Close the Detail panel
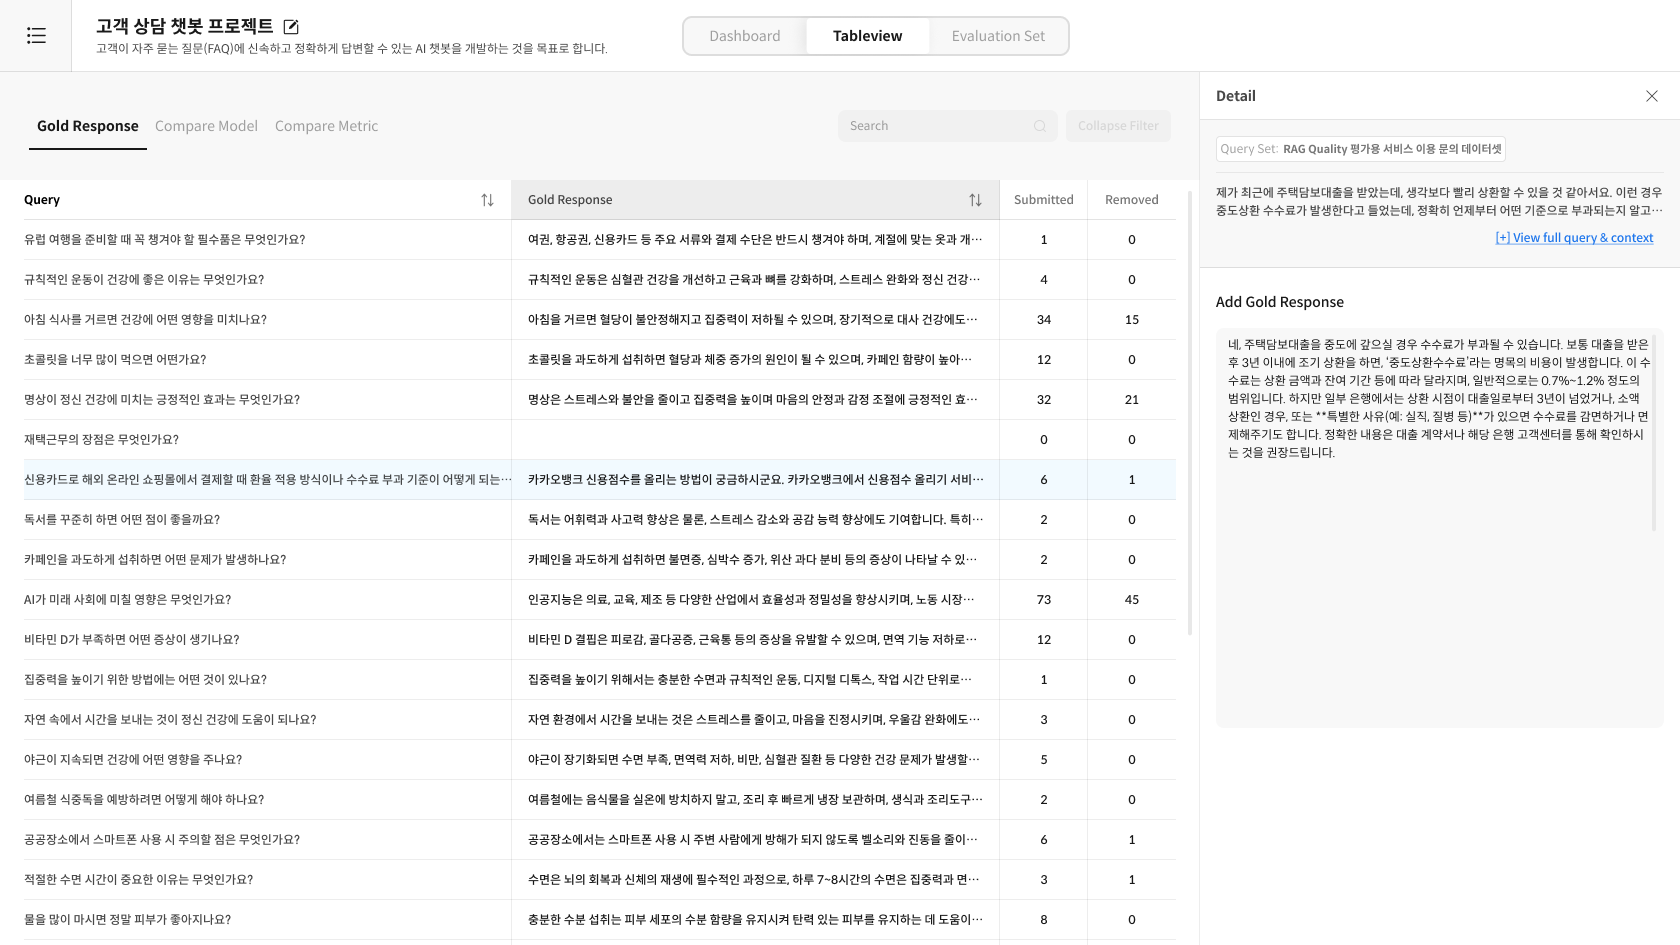 pos(1651,96)
